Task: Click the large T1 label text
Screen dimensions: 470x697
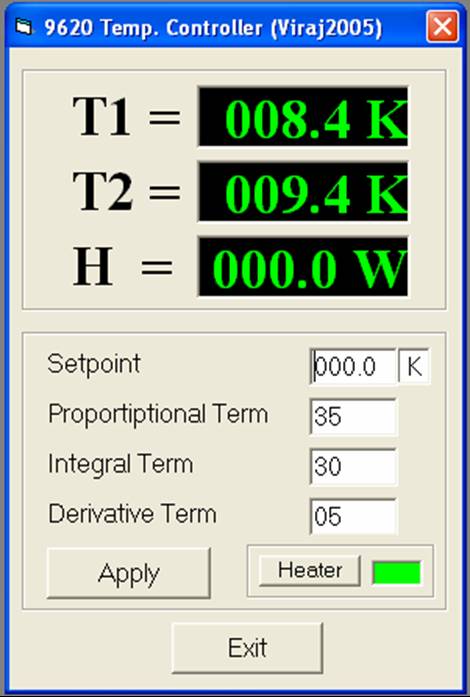Action: point(102,116)
